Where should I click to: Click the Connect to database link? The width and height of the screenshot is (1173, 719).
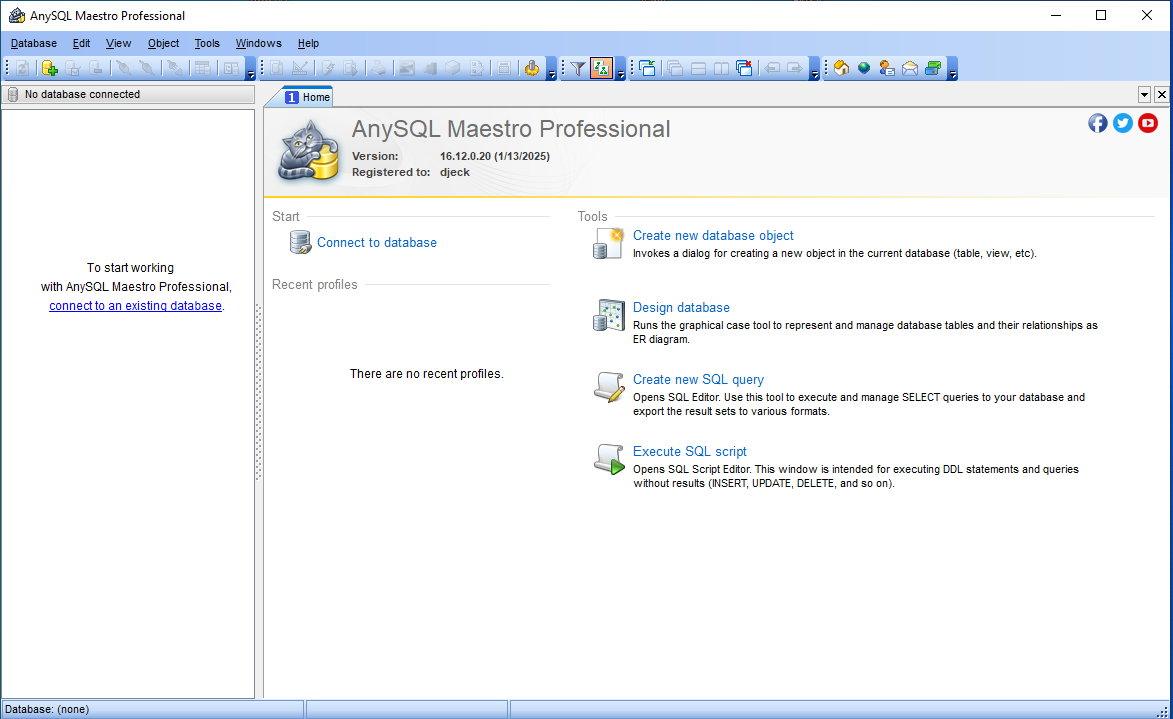click(377, 242)
